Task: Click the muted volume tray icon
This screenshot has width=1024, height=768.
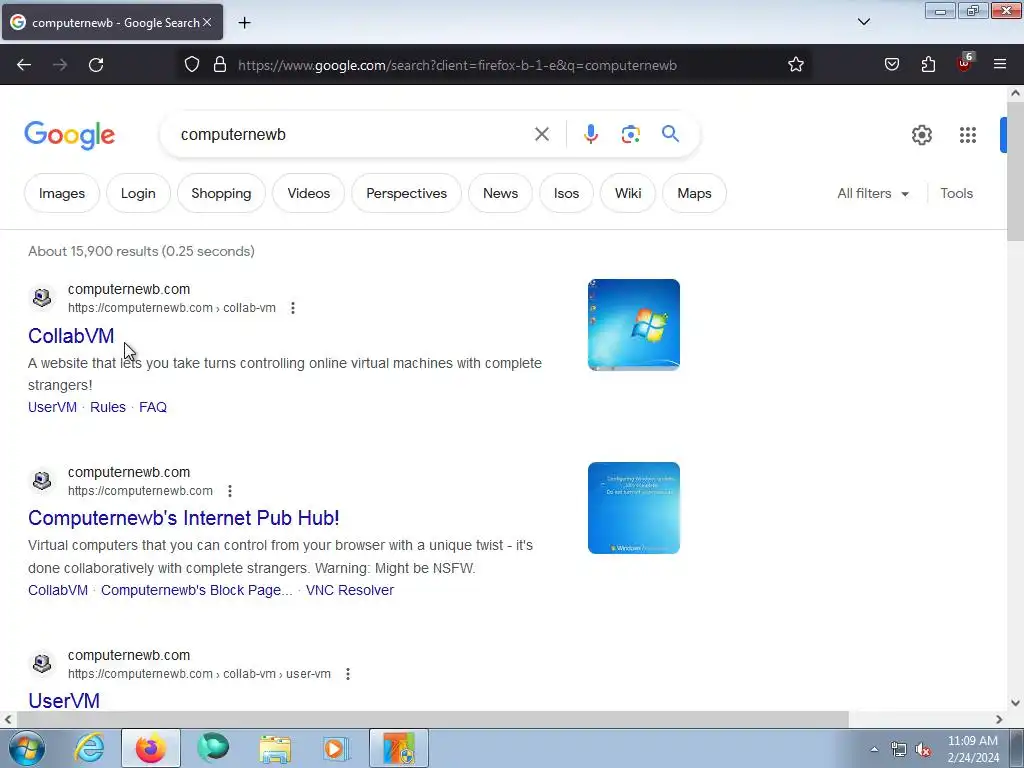Action: tap(923, 750)
